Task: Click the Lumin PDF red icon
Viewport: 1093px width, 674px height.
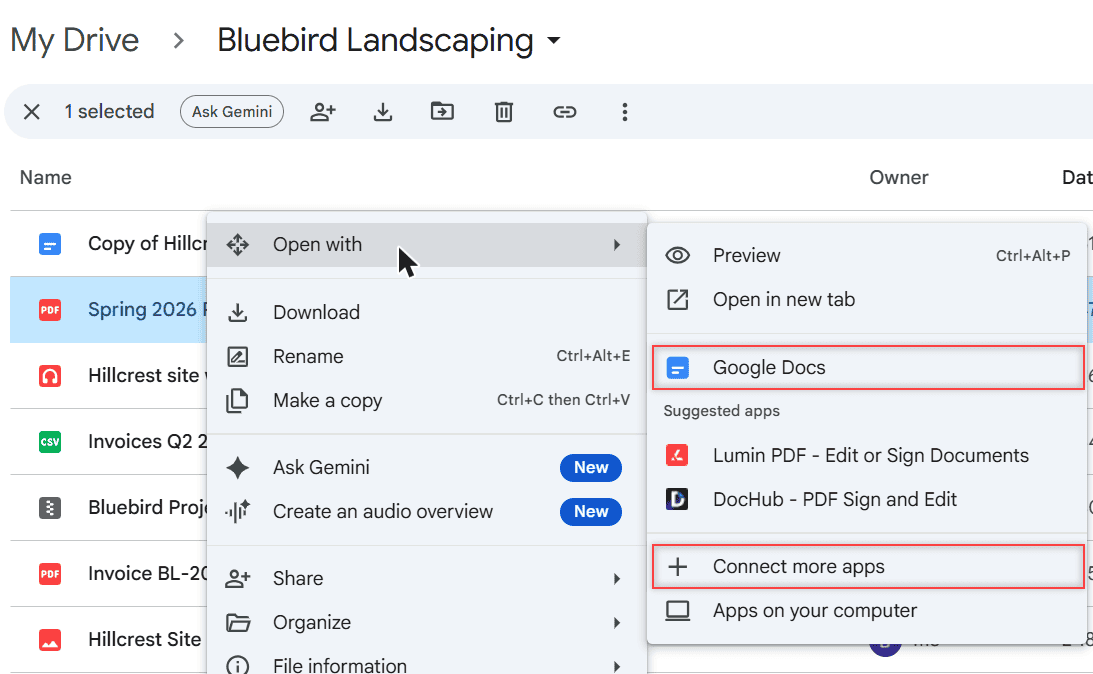Action: (677, 455)
